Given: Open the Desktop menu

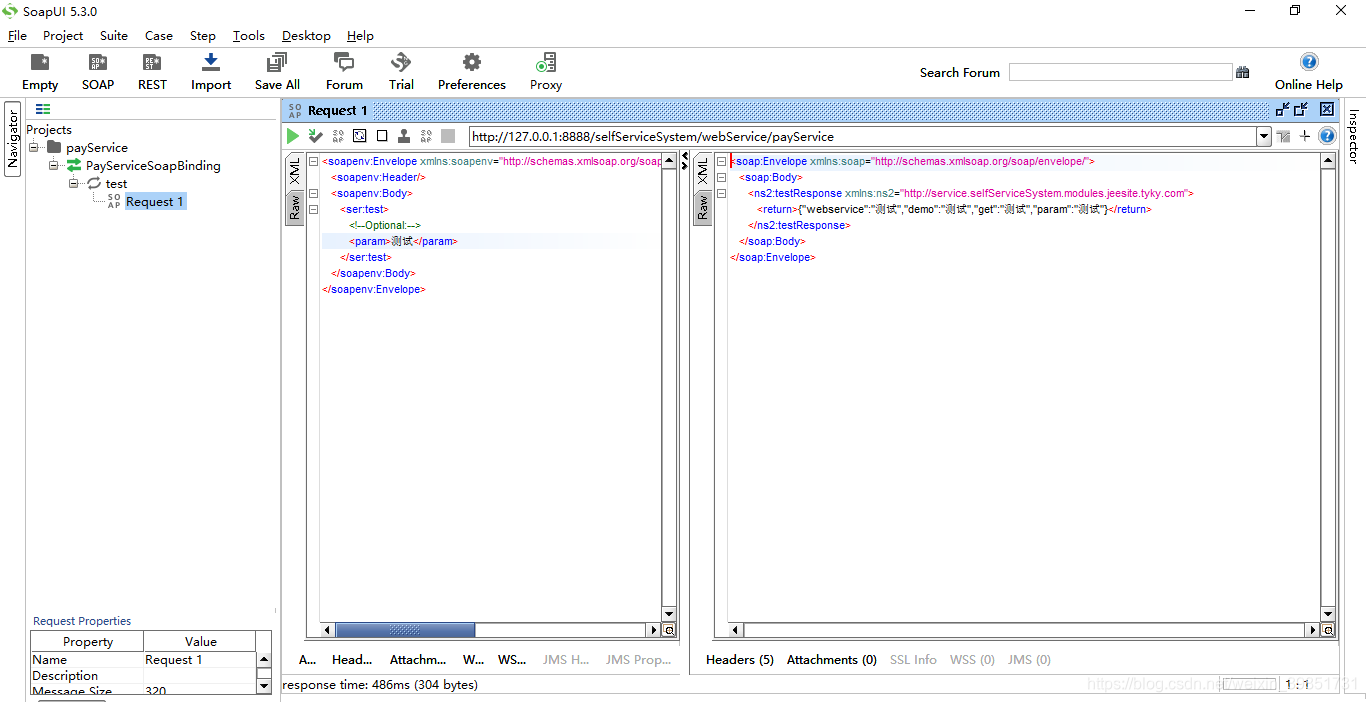Looking at the screenshot, I should 306,35.
